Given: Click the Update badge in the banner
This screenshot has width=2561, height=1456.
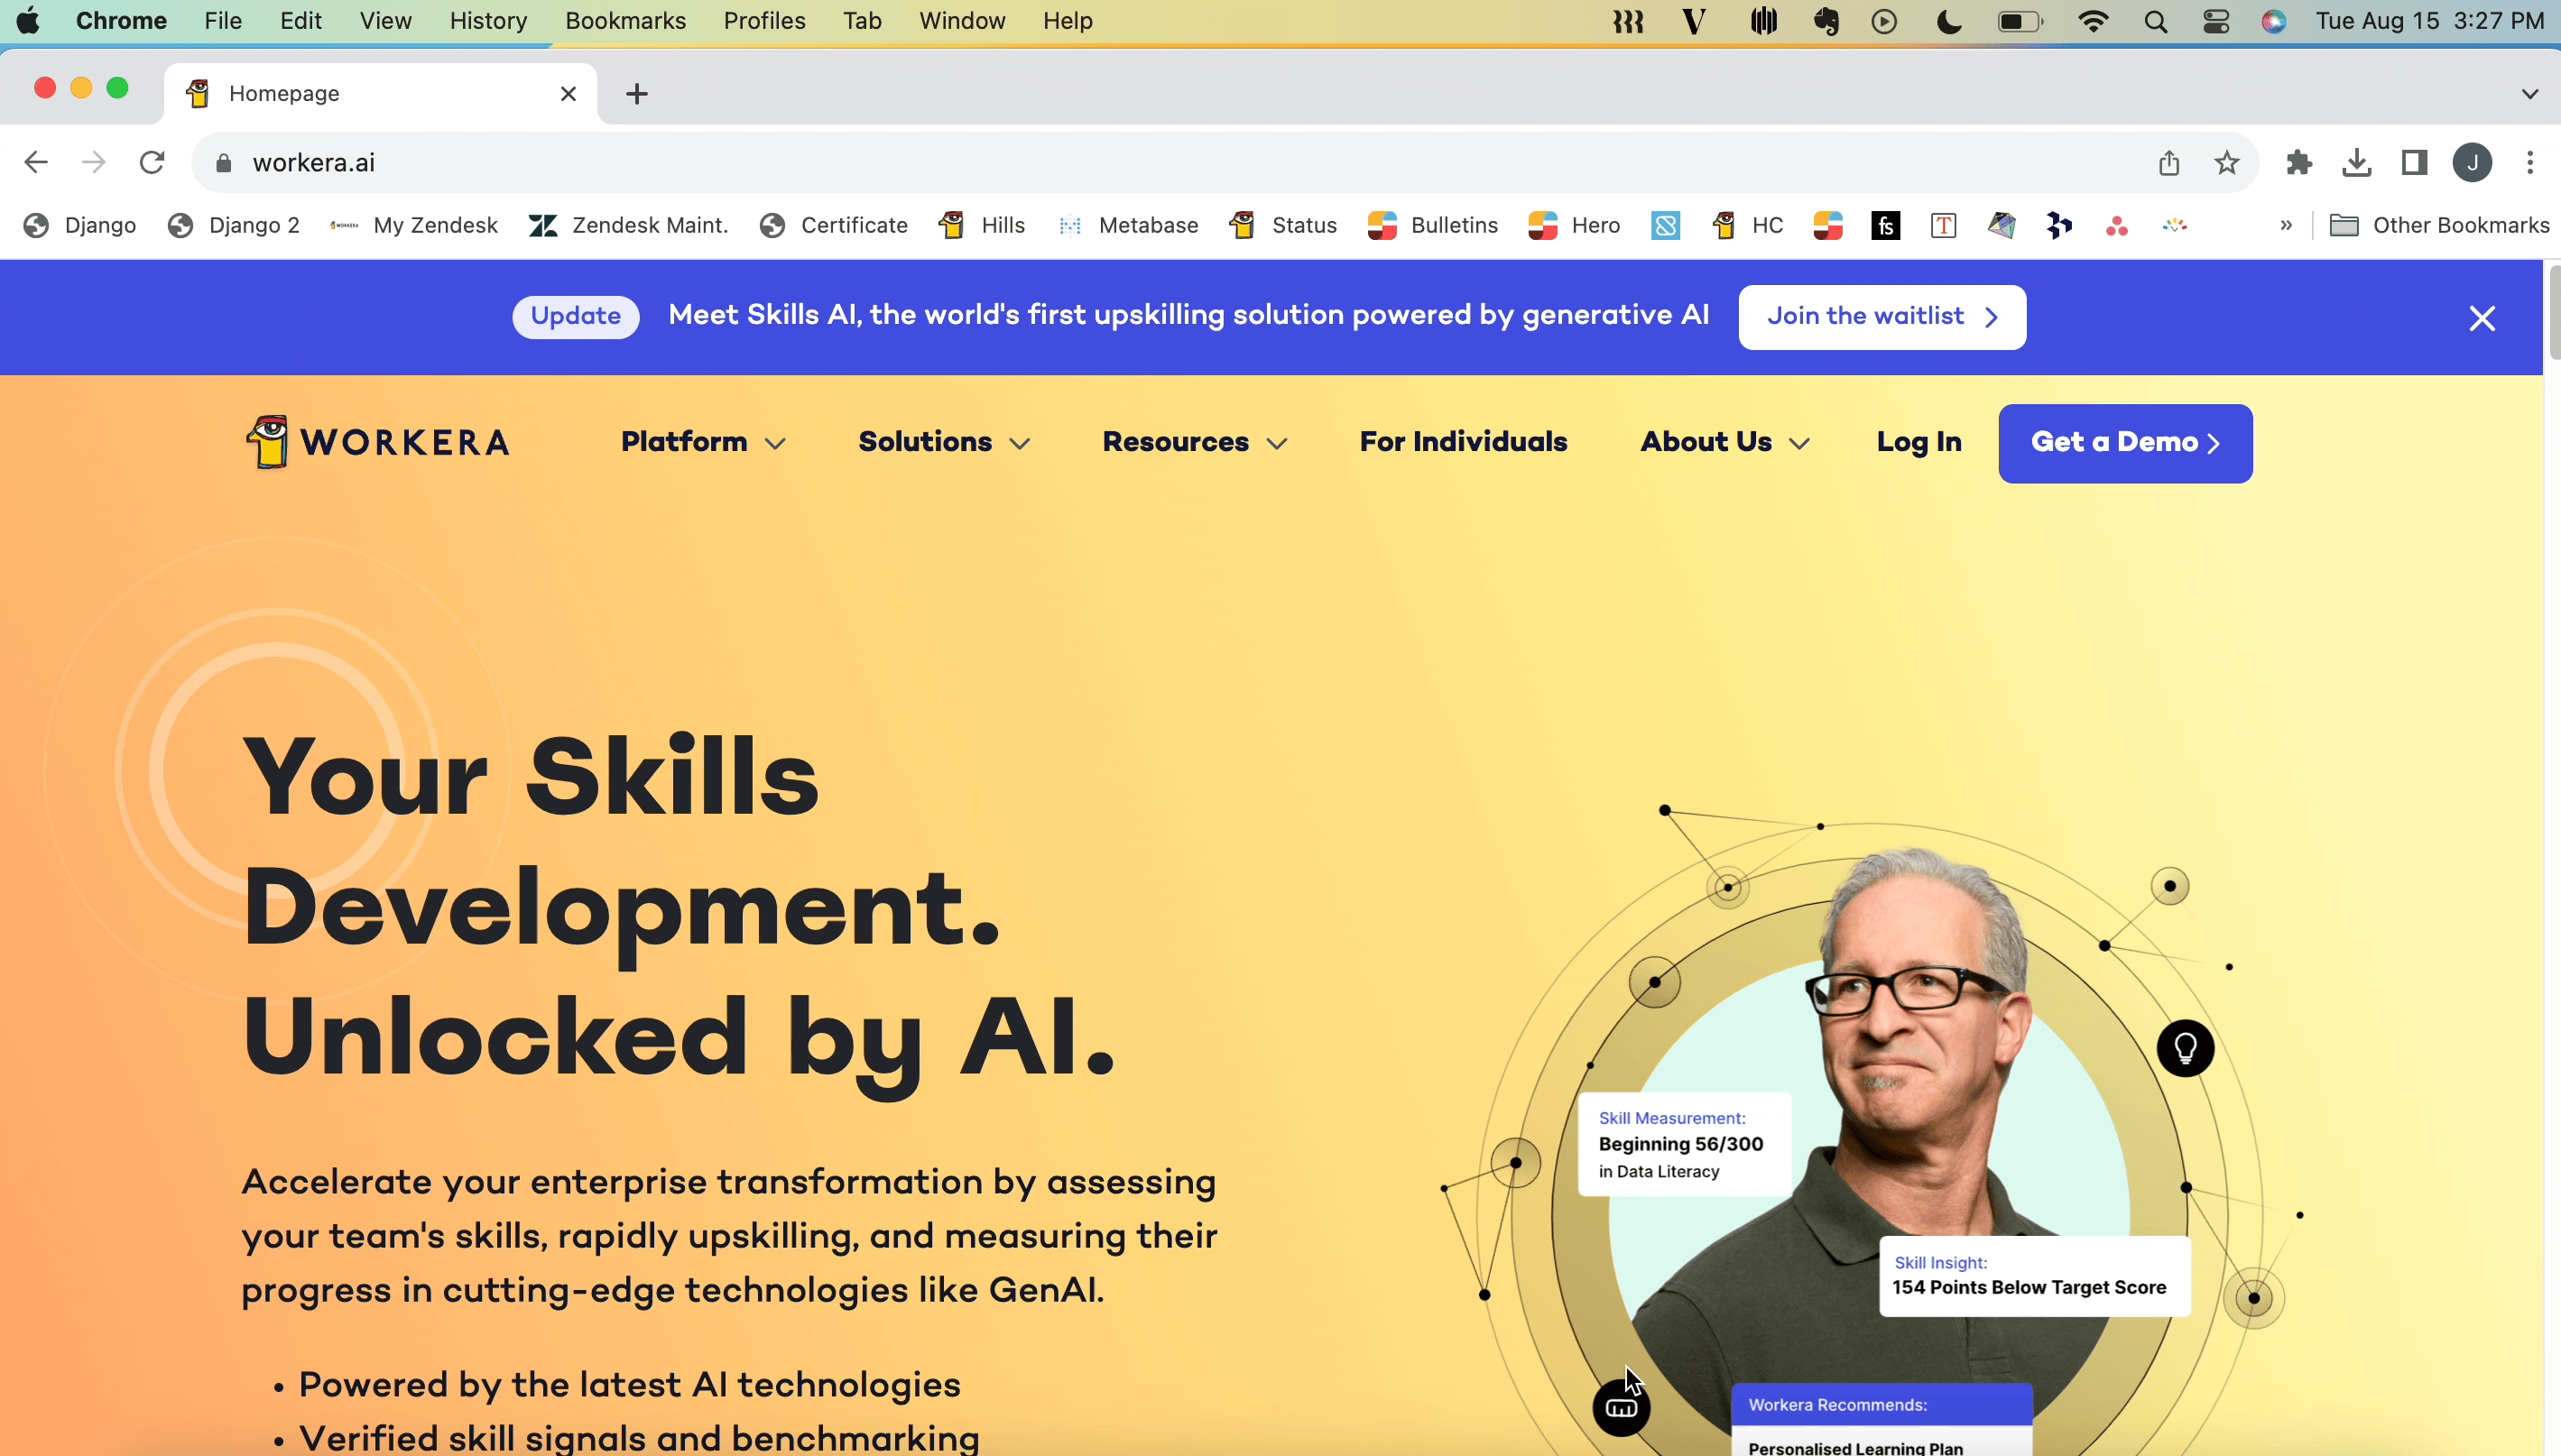Looking at the screenshot, I should [x=576, y=317].
